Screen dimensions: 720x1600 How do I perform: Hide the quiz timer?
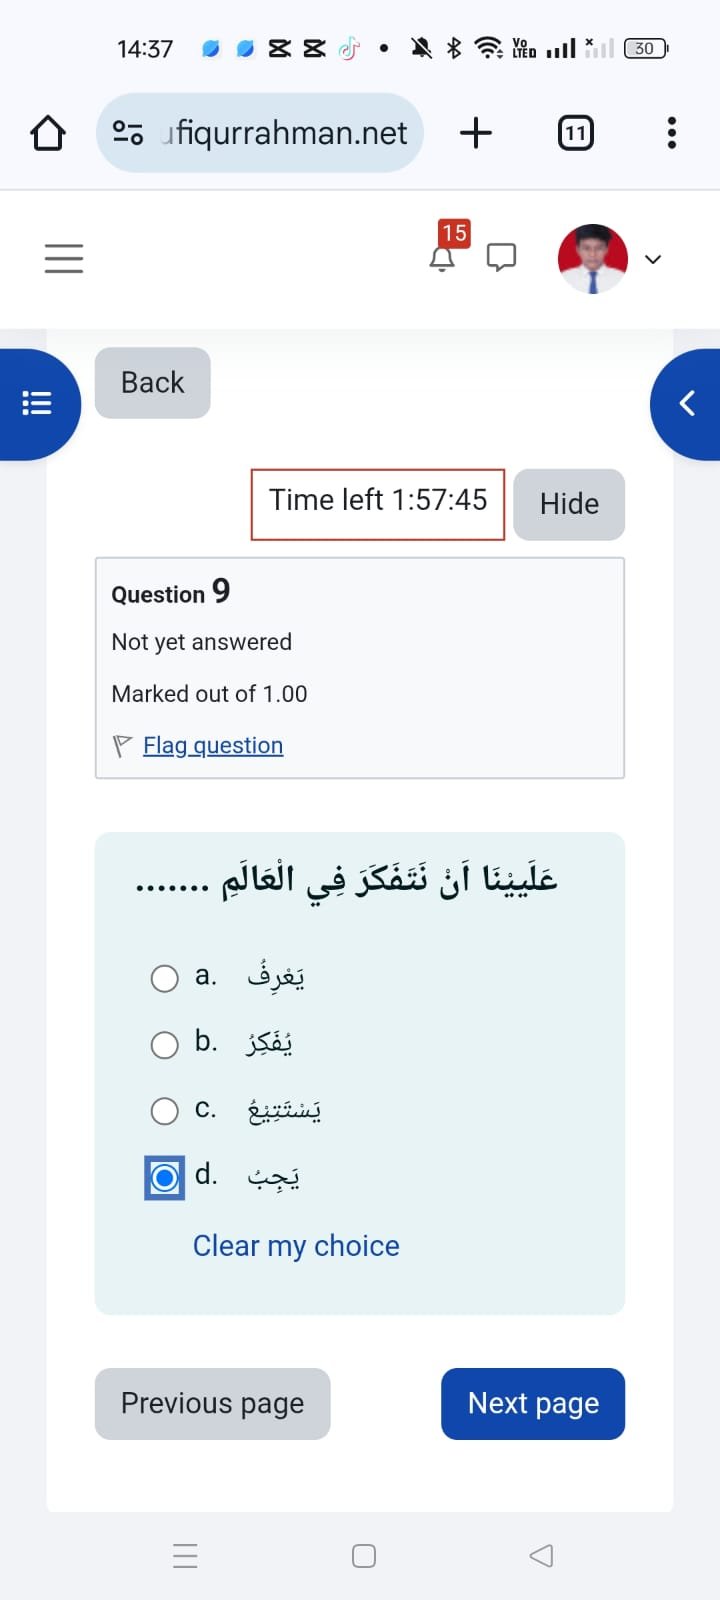[569, 504]
